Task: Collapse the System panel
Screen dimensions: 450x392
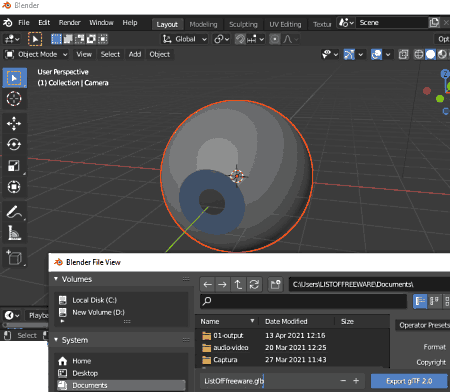Action: (56, 340)
